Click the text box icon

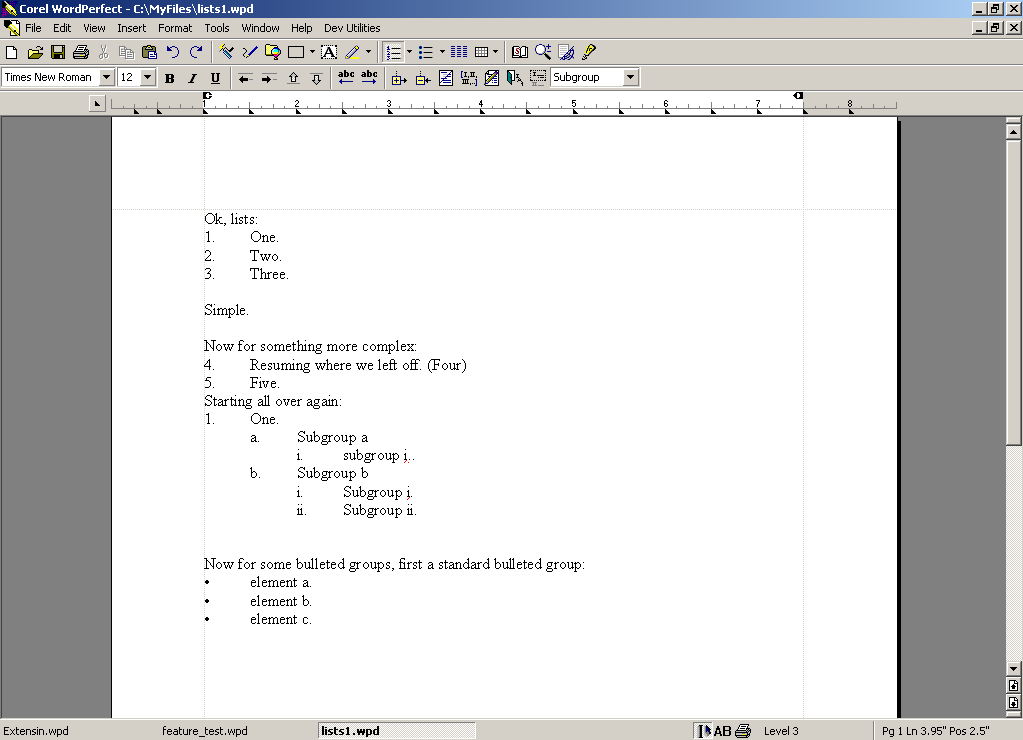(329, 52)
